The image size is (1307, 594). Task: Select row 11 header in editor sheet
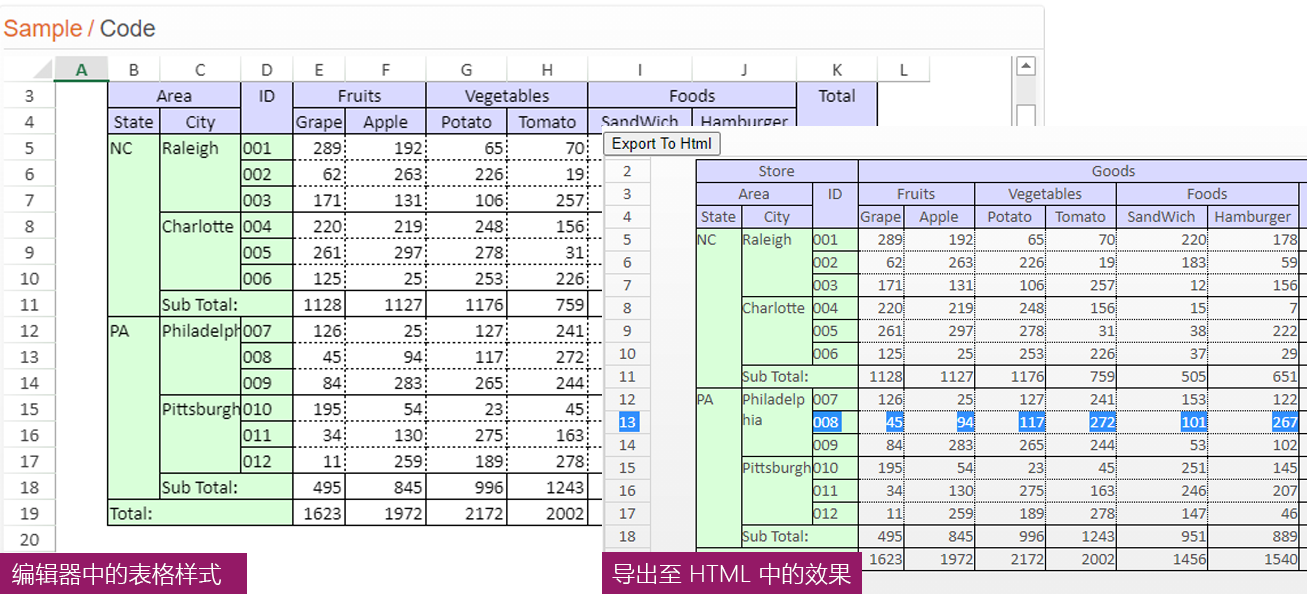pos(29,304)
